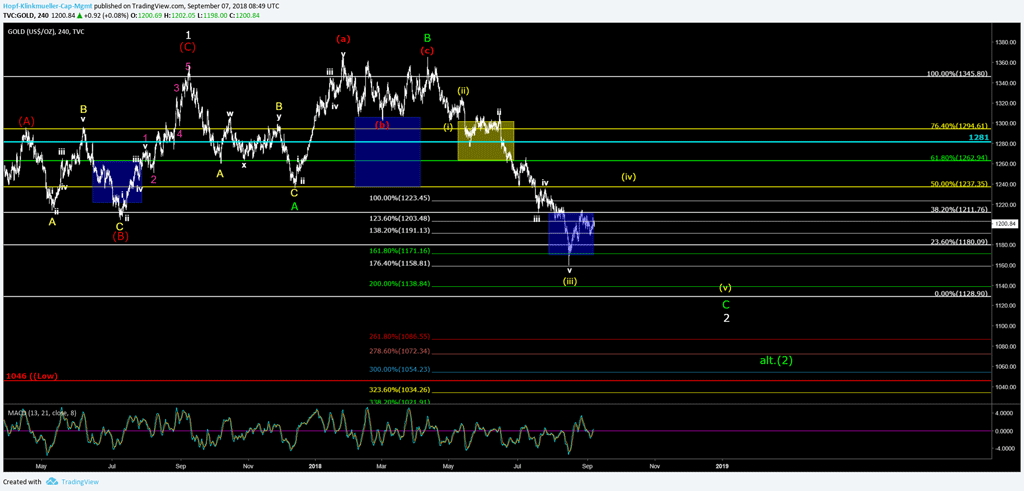This screenshot has height=491, width=1024.
Task: Select the large blue rectangle labeled (b)
Action: pyautogui.click(x=387, y=150)
